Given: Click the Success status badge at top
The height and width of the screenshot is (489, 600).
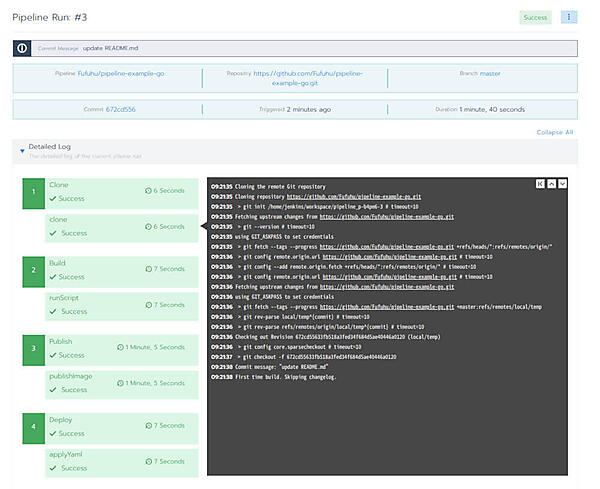Looking at the screenshot, I should coord(535,17).
